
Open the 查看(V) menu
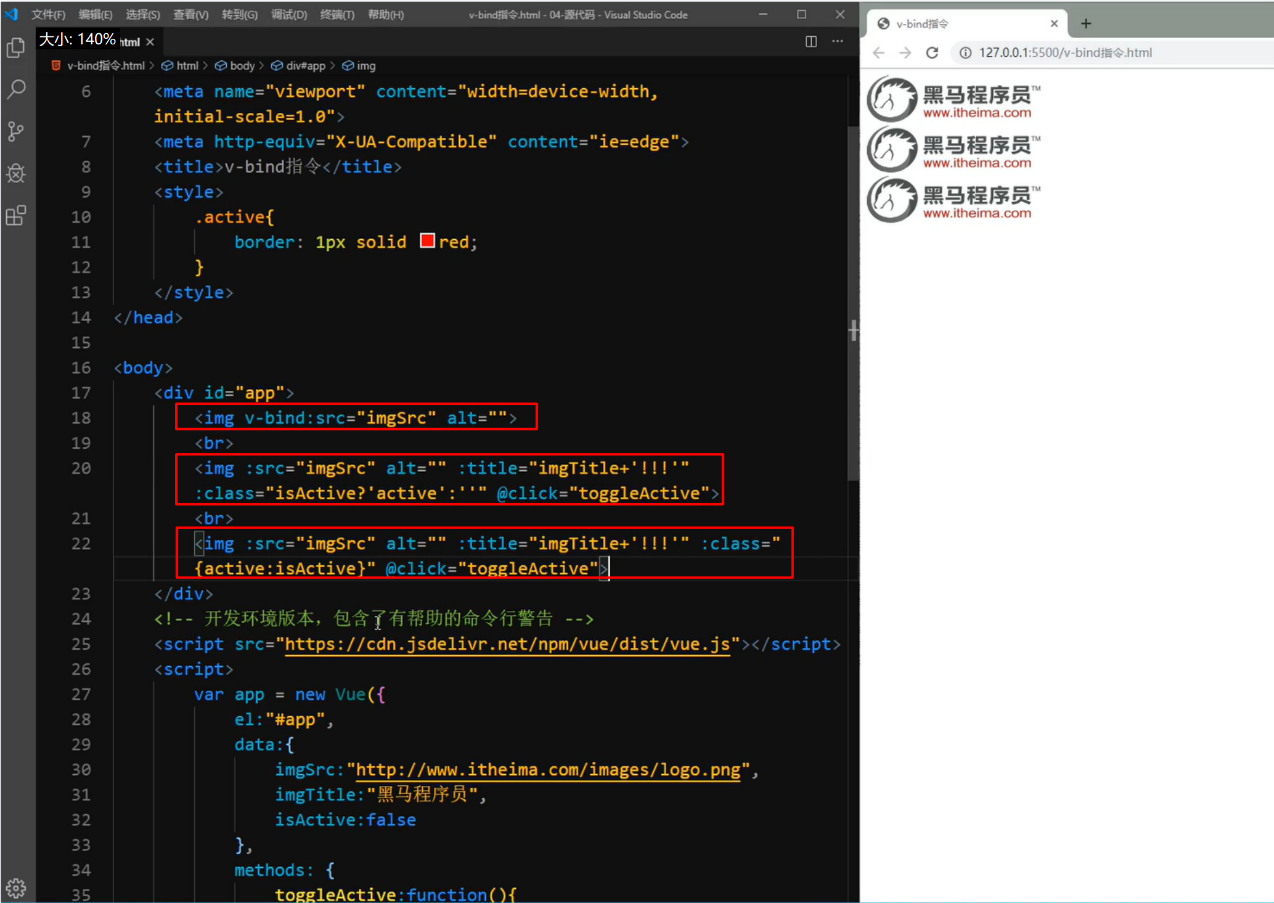click(191, 15)
